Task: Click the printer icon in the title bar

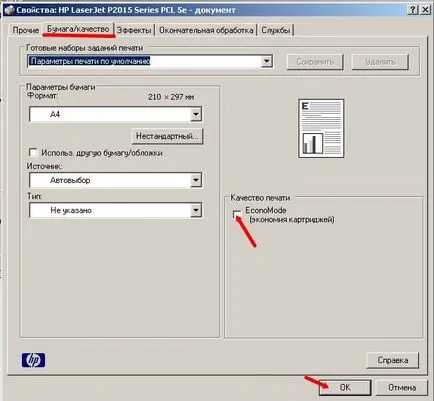Action: pyautogui.click(x=9, y=10)
